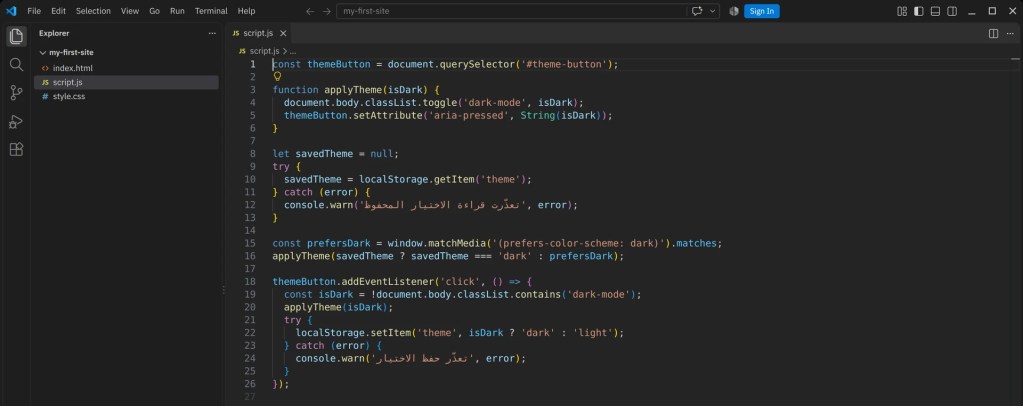The width and height of the screenshot is (1023, 406).
Task: Open Explorer panel More Actions menu
Action: (x=212, y=33)
